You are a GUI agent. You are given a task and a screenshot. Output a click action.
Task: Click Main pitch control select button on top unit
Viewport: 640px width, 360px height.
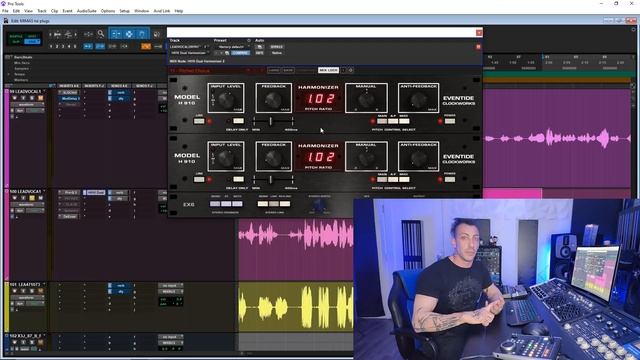pos(382,121)
